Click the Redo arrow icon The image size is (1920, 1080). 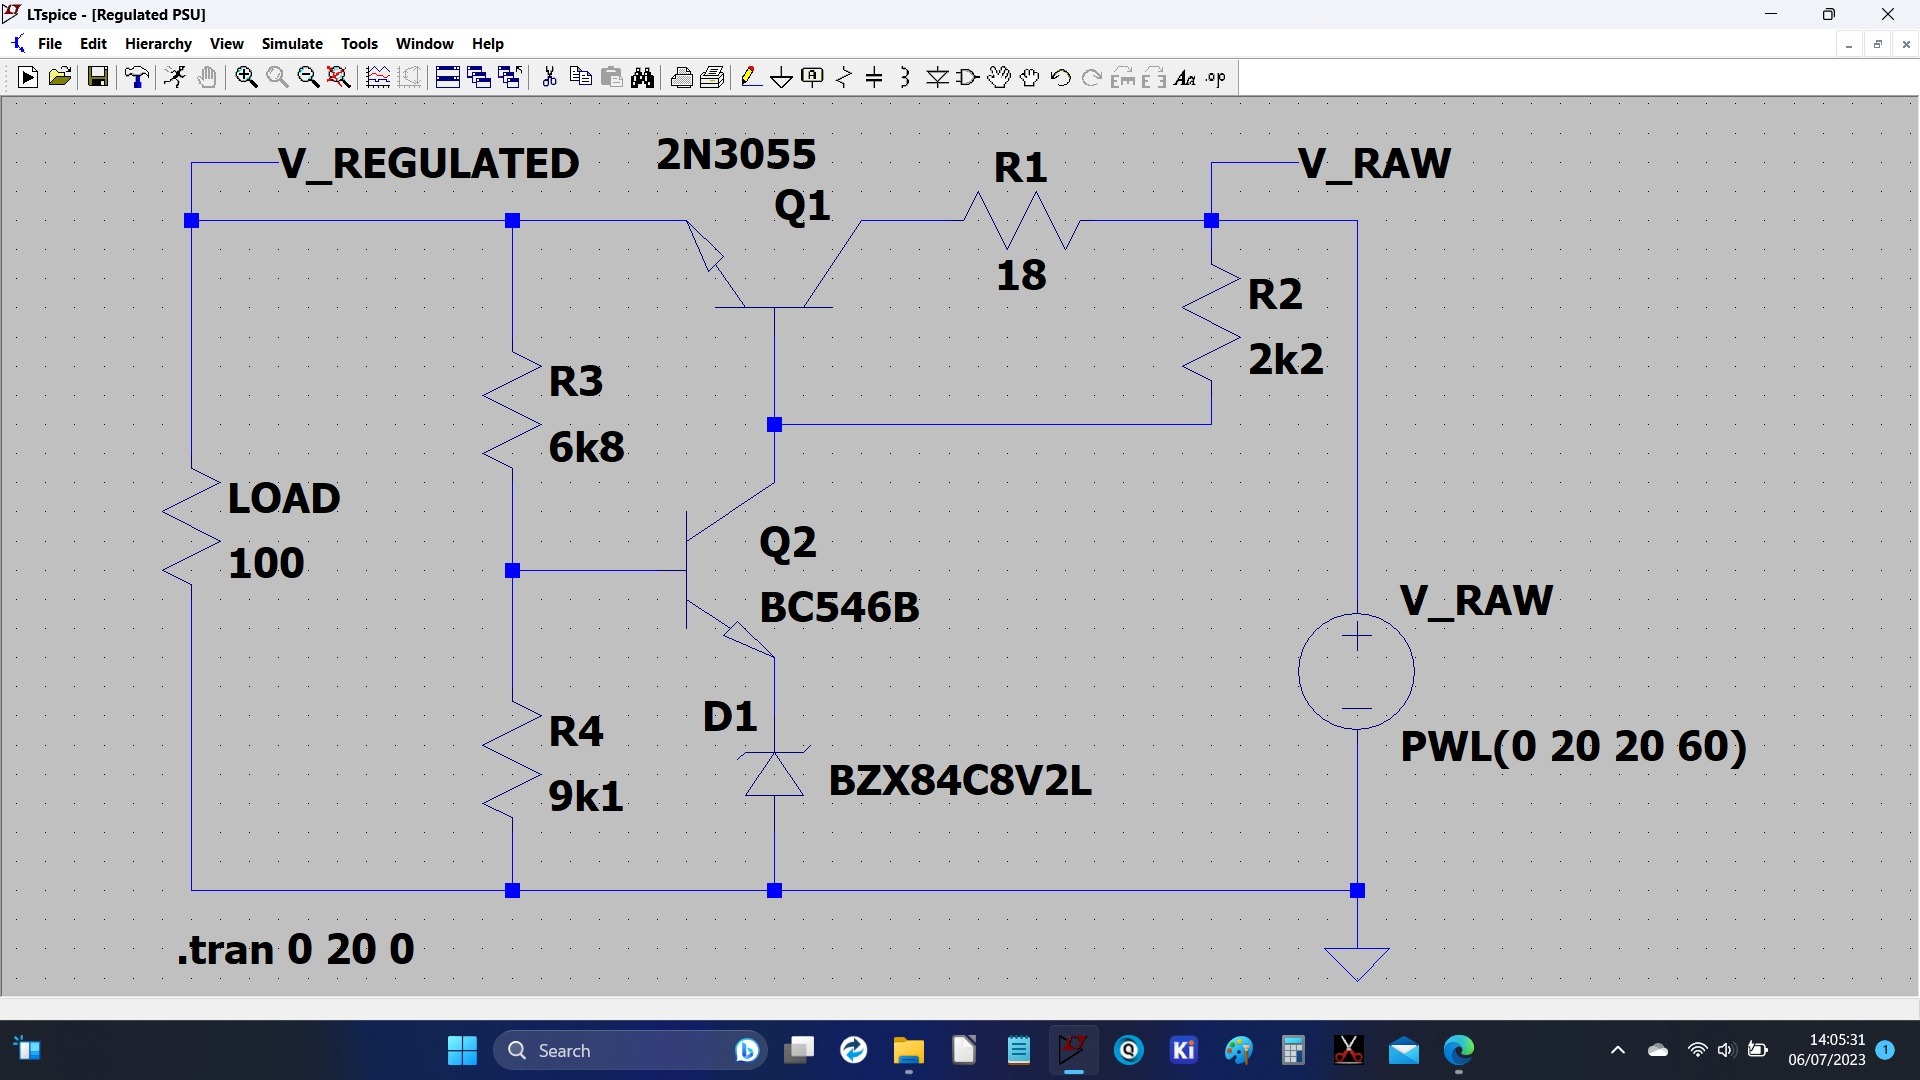click(x=1092, y=78)
